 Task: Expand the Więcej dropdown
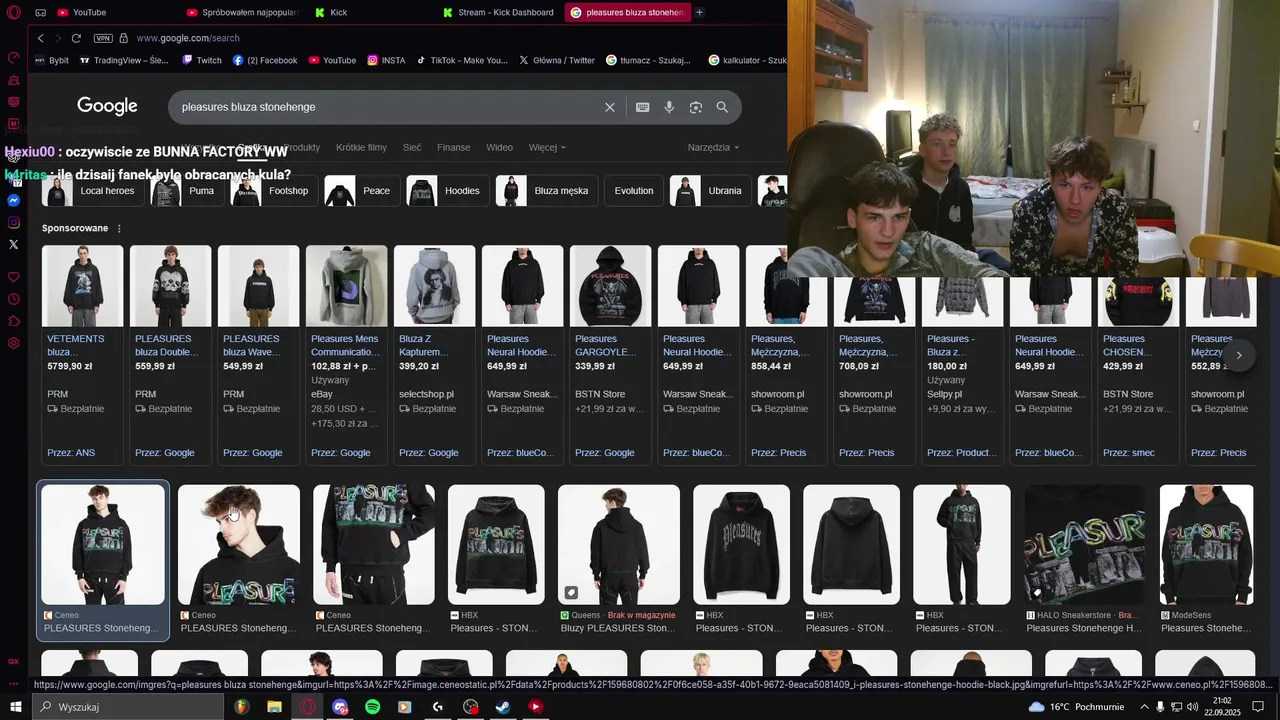point(547,147)
